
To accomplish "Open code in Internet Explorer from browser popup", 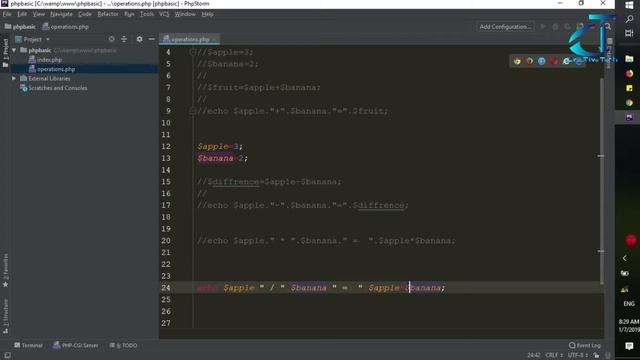I will 566,61.
